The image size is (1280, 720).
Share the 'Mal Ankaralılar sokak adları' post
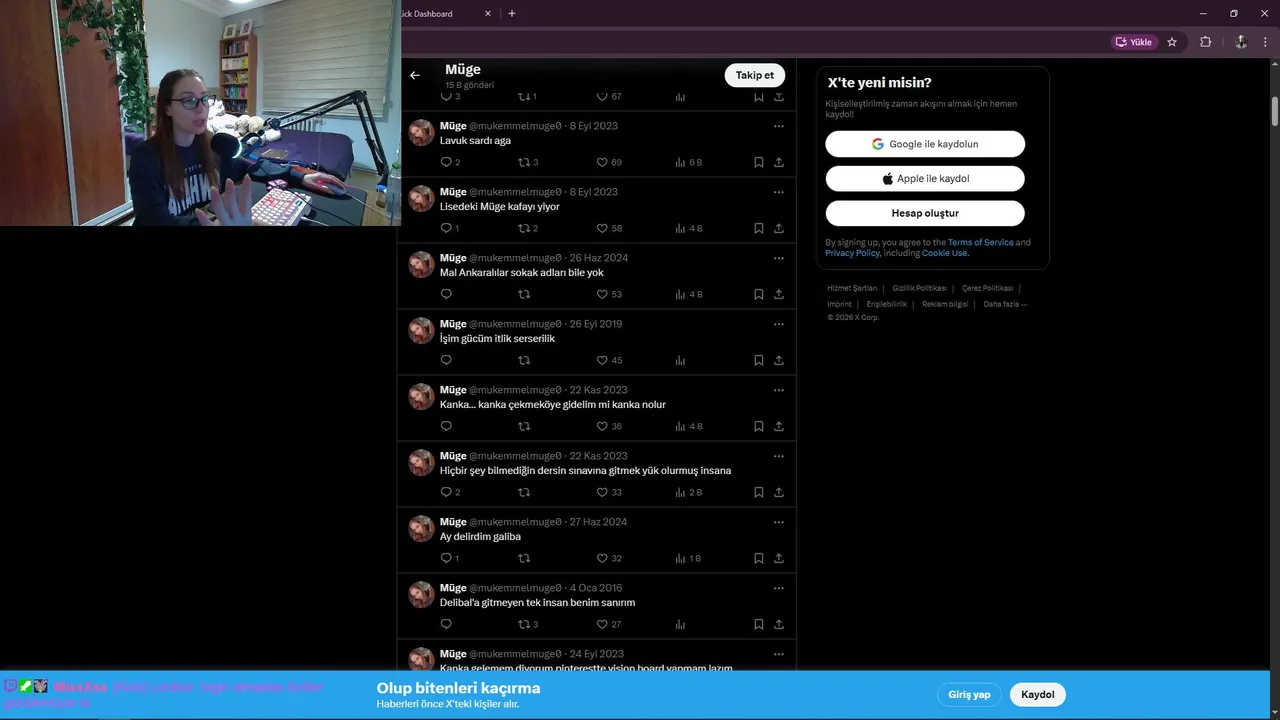(x=779, y=294)
